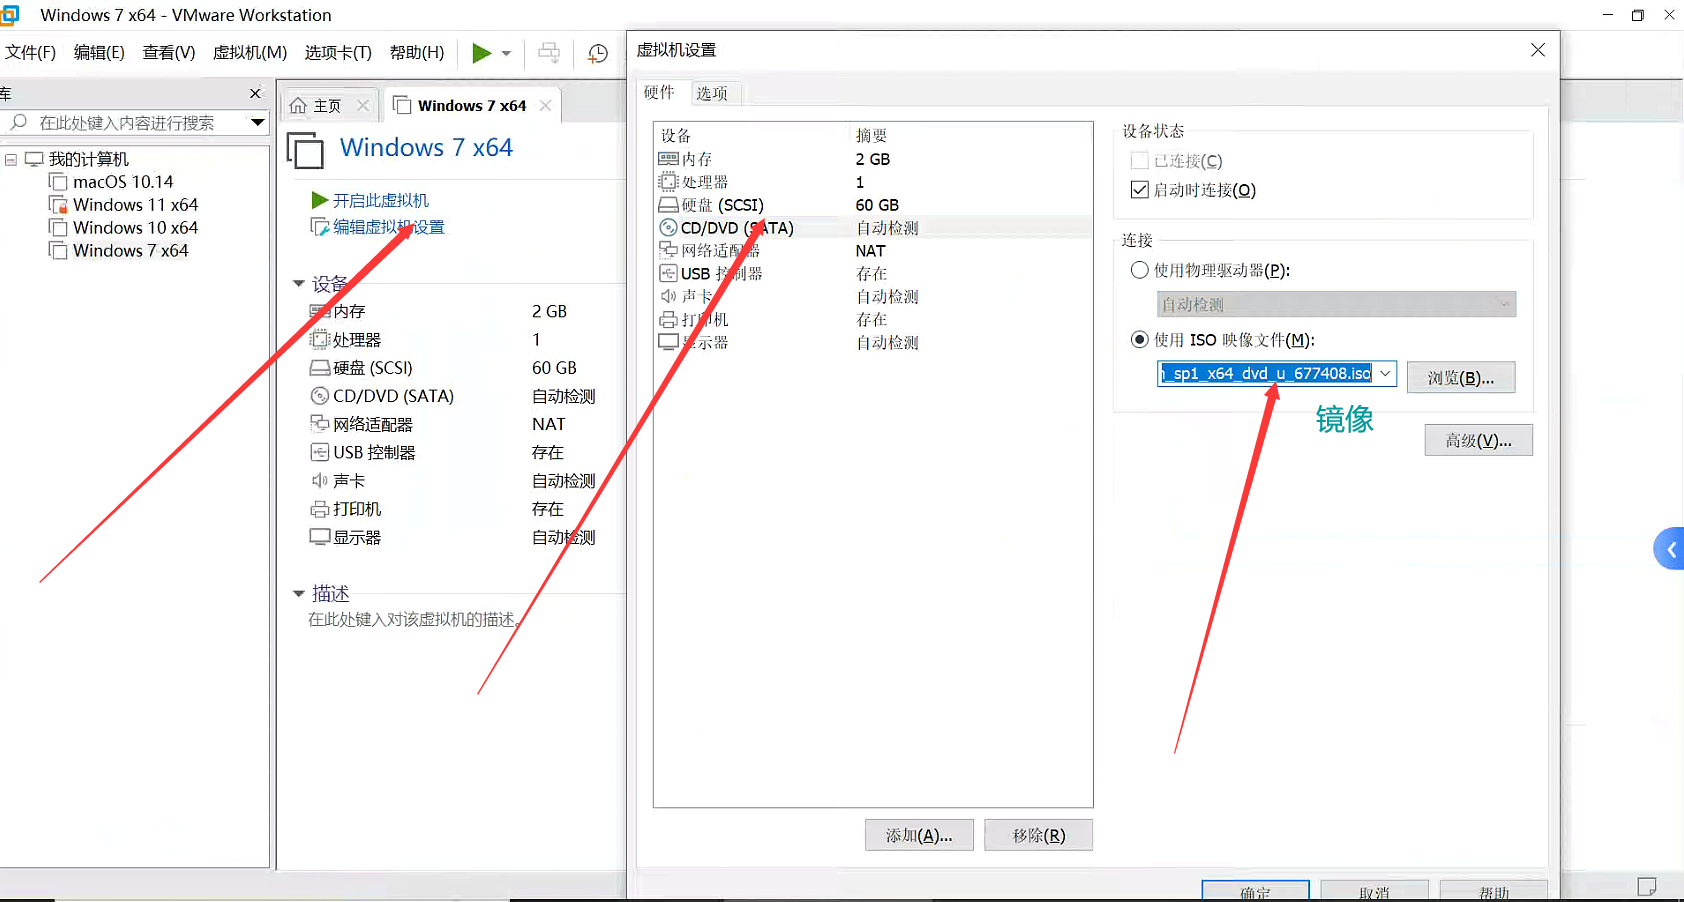Select USB 控制器 icon in settings device list
Image resolution: width=1684 pixels, height=902 pixels.
click(x=669, y=273)
